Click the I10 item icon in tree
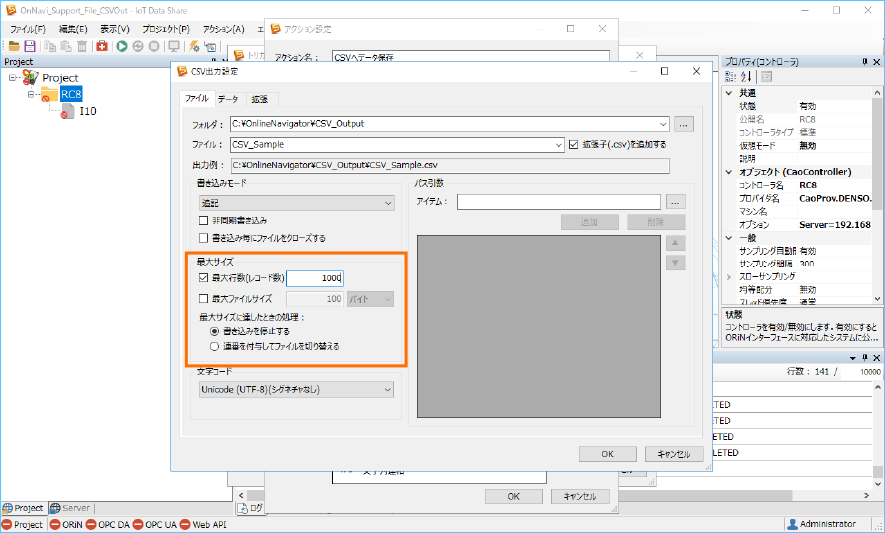 (66, 111)
